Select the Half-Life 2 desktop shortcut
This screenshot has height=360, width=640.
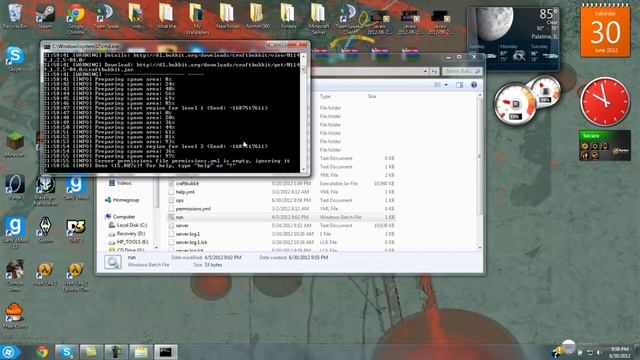click(45, 273)
